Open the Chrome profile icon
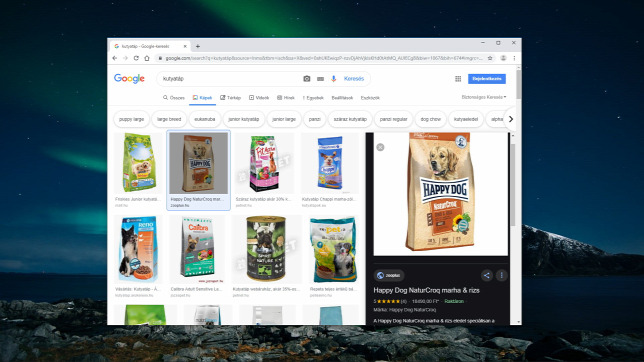Screen dimensions: 644x362 tap(503, 58)
